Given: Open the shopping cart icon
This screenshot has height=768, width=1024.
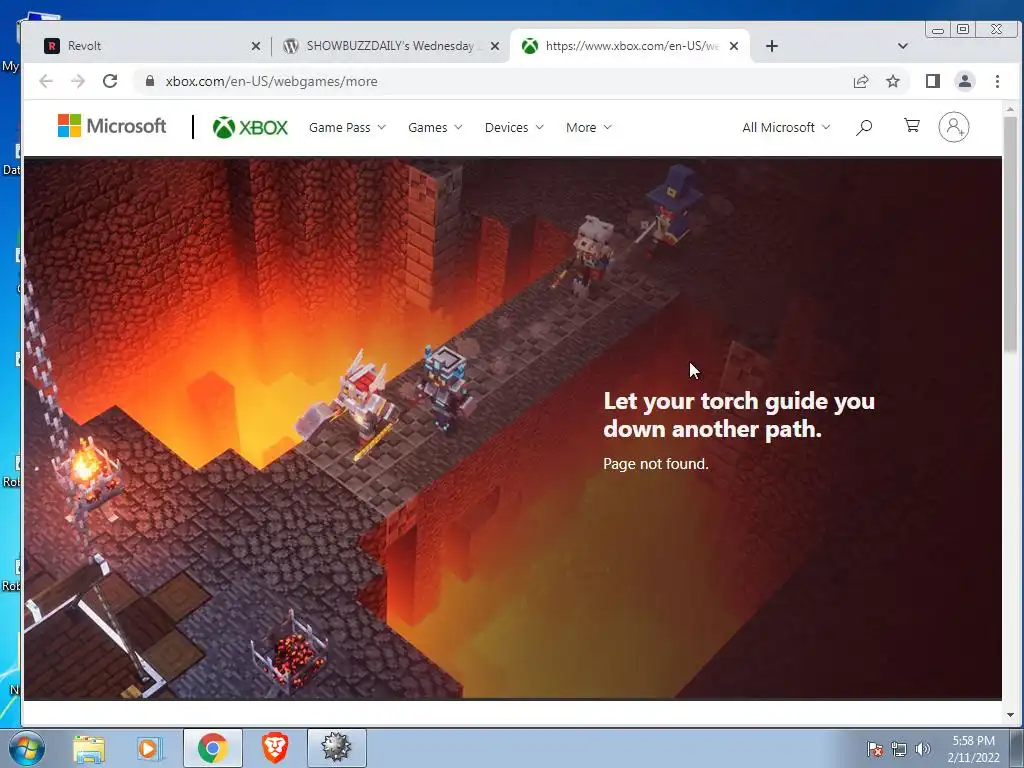Looking at the screenshot, I should [x=912, y=125].
